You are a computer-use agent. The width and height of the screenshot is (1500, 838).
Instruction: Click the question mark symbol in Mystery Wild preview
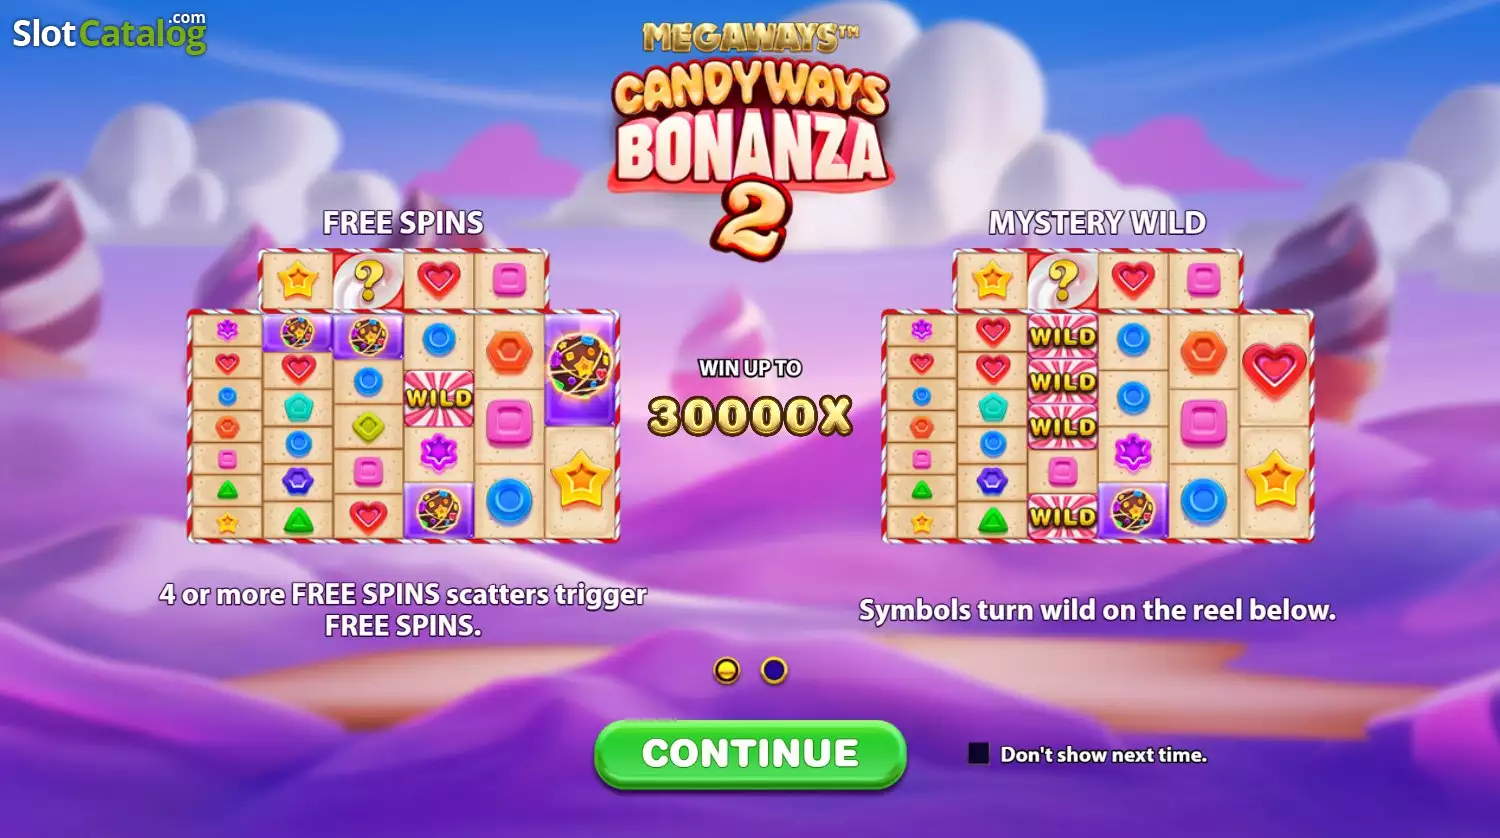pyautogui.click(x=1063, y=280)
